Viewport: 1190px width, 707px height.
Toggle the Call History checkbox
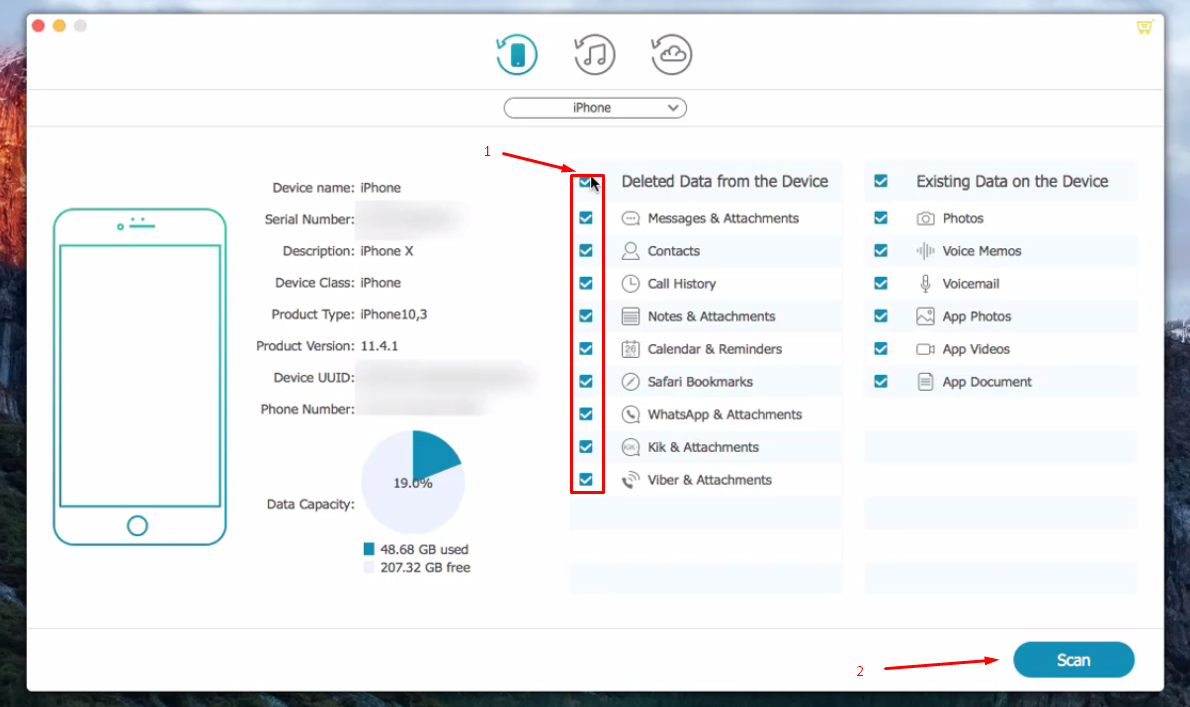[x=586, y=284]
